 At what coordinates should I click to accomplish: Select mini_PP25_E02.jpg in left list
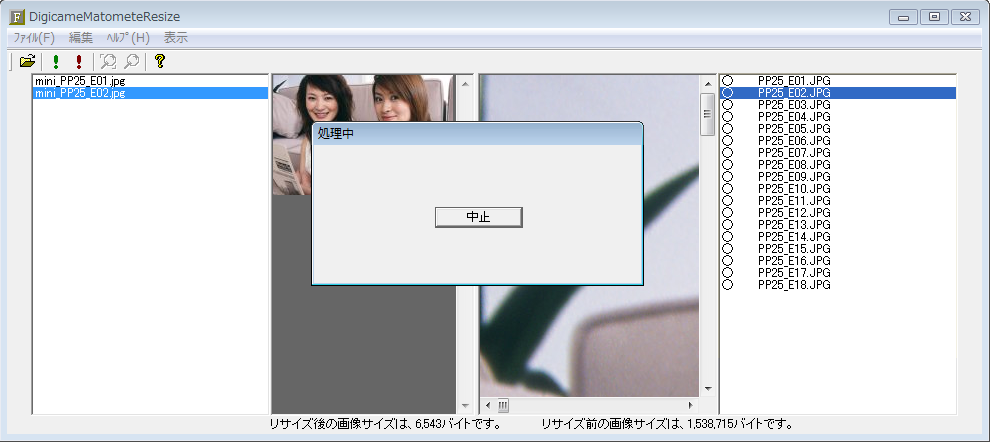[x=150, y=93]
